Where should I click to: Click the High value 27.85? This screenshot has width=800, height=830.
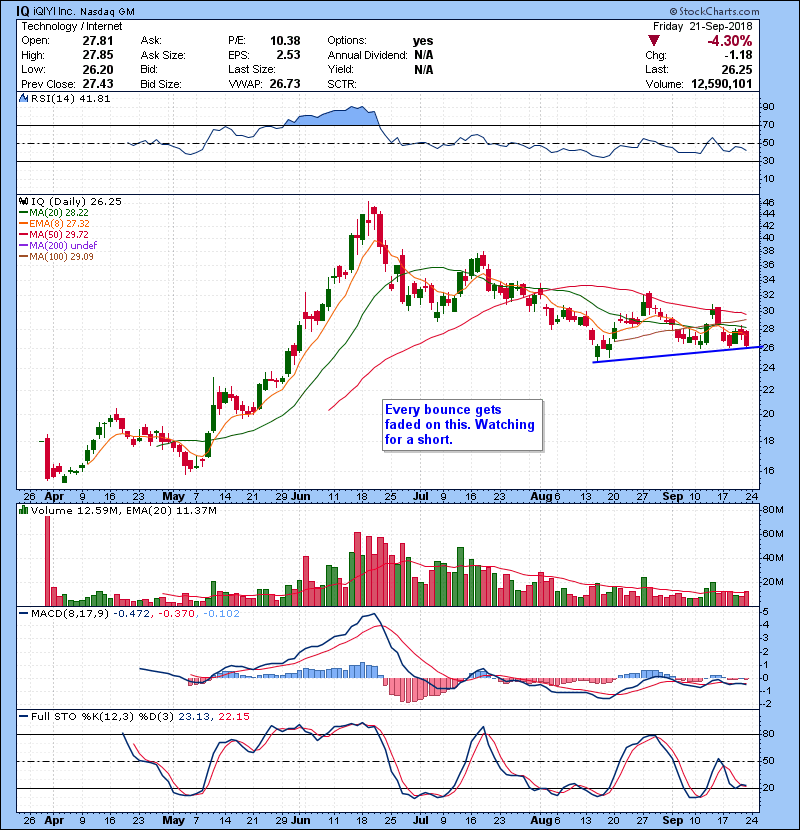click(98, 55)
